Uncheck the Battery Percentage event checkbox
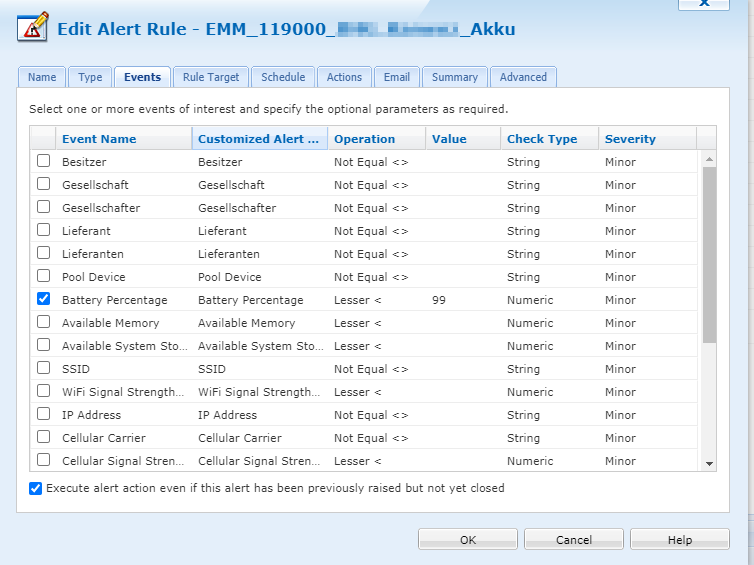Viewport: 754px width, 565px height. pyautogui.click(x=43, y=299)
